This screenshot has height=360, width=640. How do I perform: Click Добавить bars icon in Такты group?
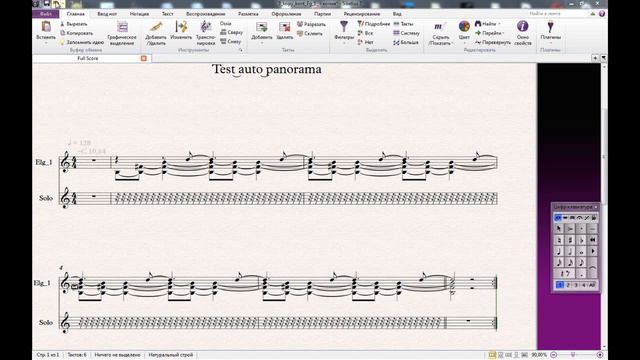[x=262, y=27]
